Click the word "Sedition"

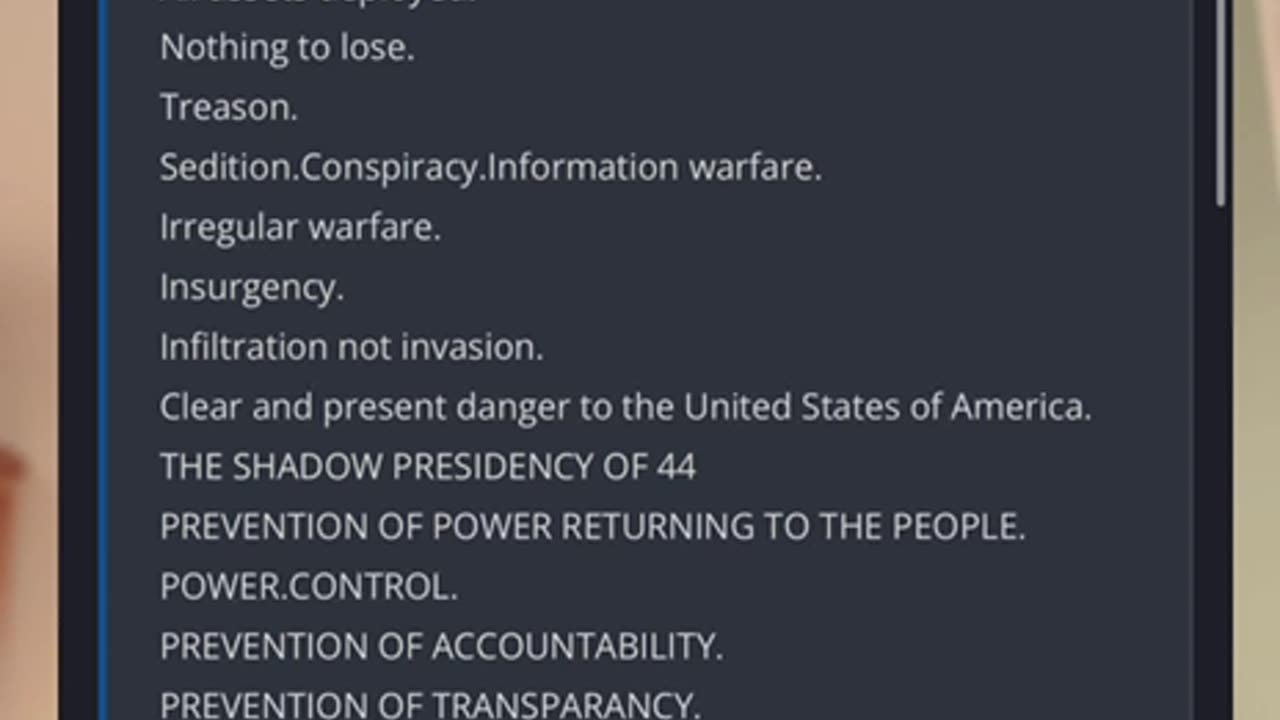point(226,167)
